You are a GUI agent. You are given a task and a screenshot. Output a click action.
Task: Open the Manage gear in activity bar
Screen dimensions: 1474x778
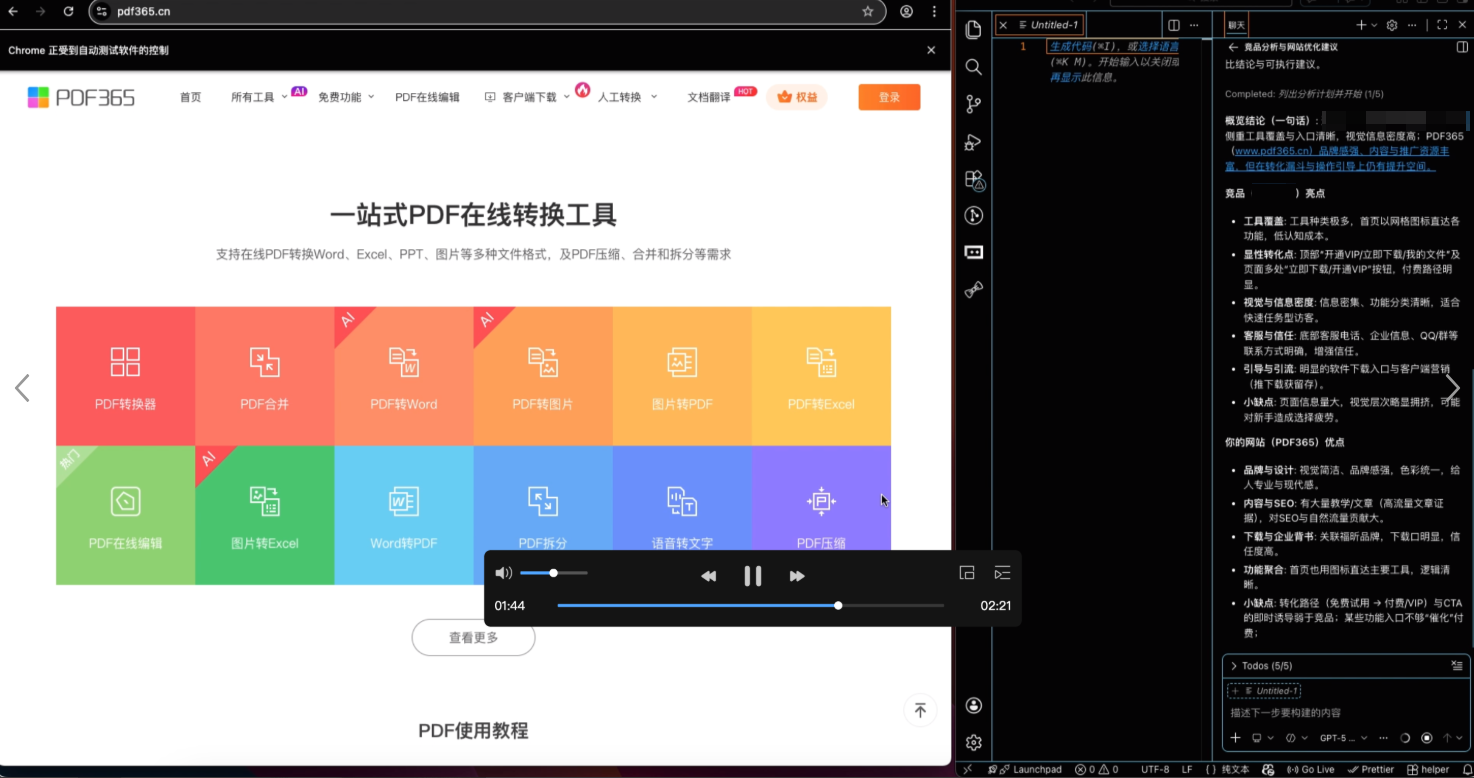973,743
